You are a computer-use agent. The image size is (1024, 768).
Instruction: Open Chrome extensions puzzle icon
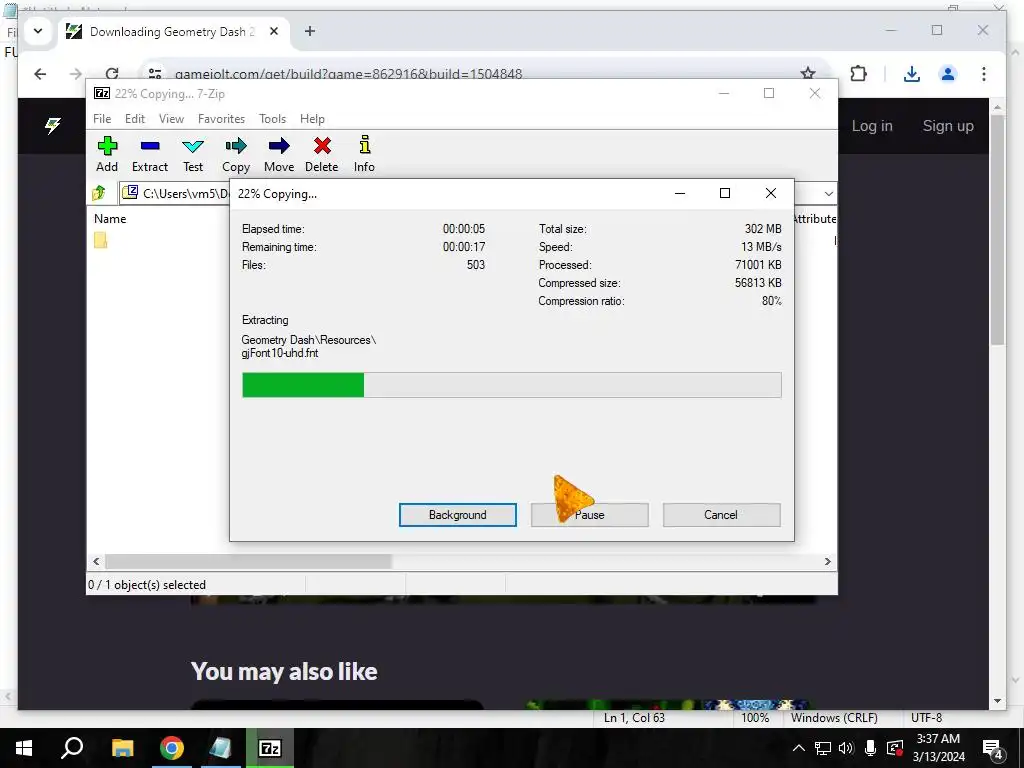point(858,74)
